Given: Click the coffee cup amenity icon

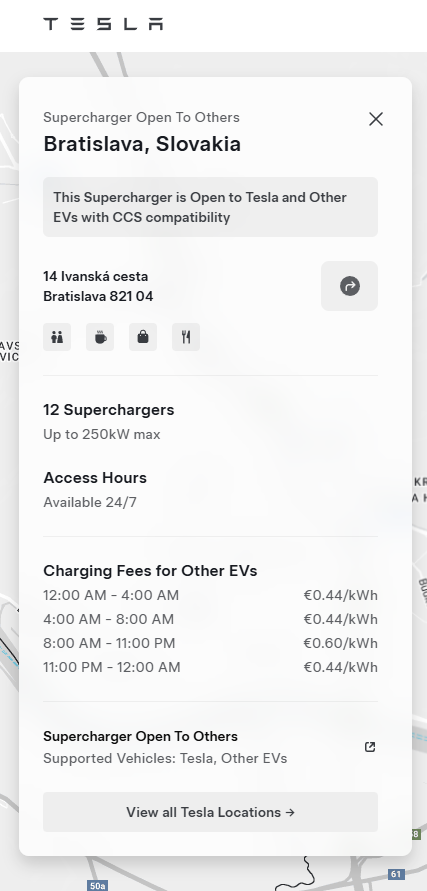Looking at the screenshot, I should click(100, 338).
